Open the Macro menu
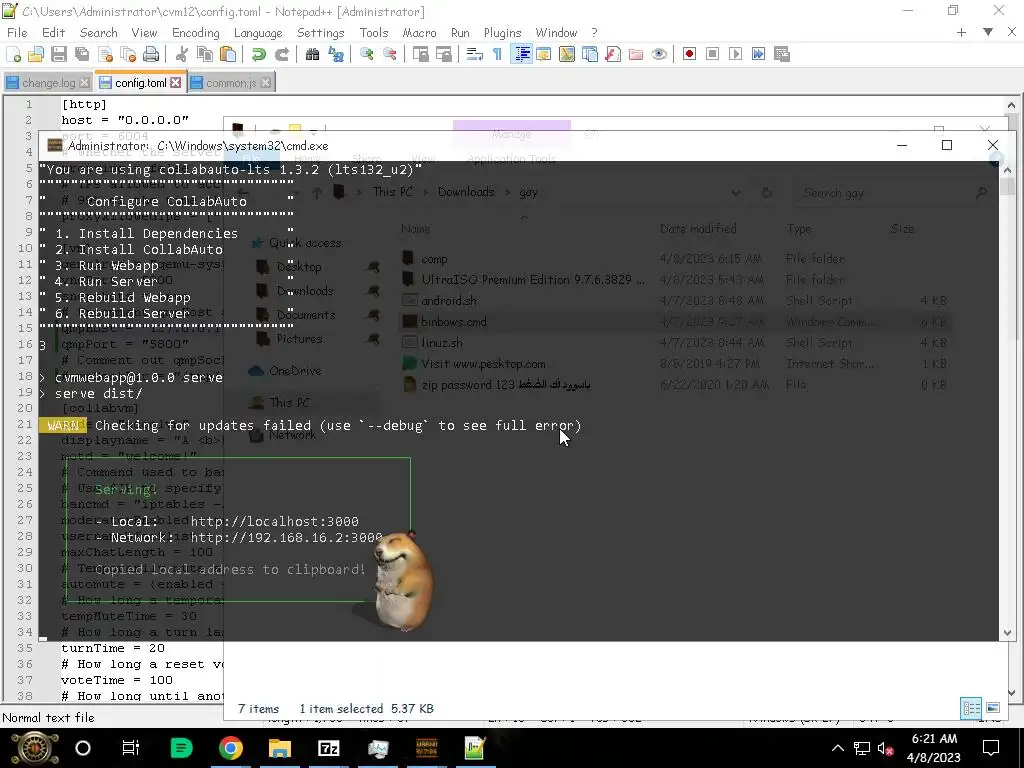 (419, 33)
